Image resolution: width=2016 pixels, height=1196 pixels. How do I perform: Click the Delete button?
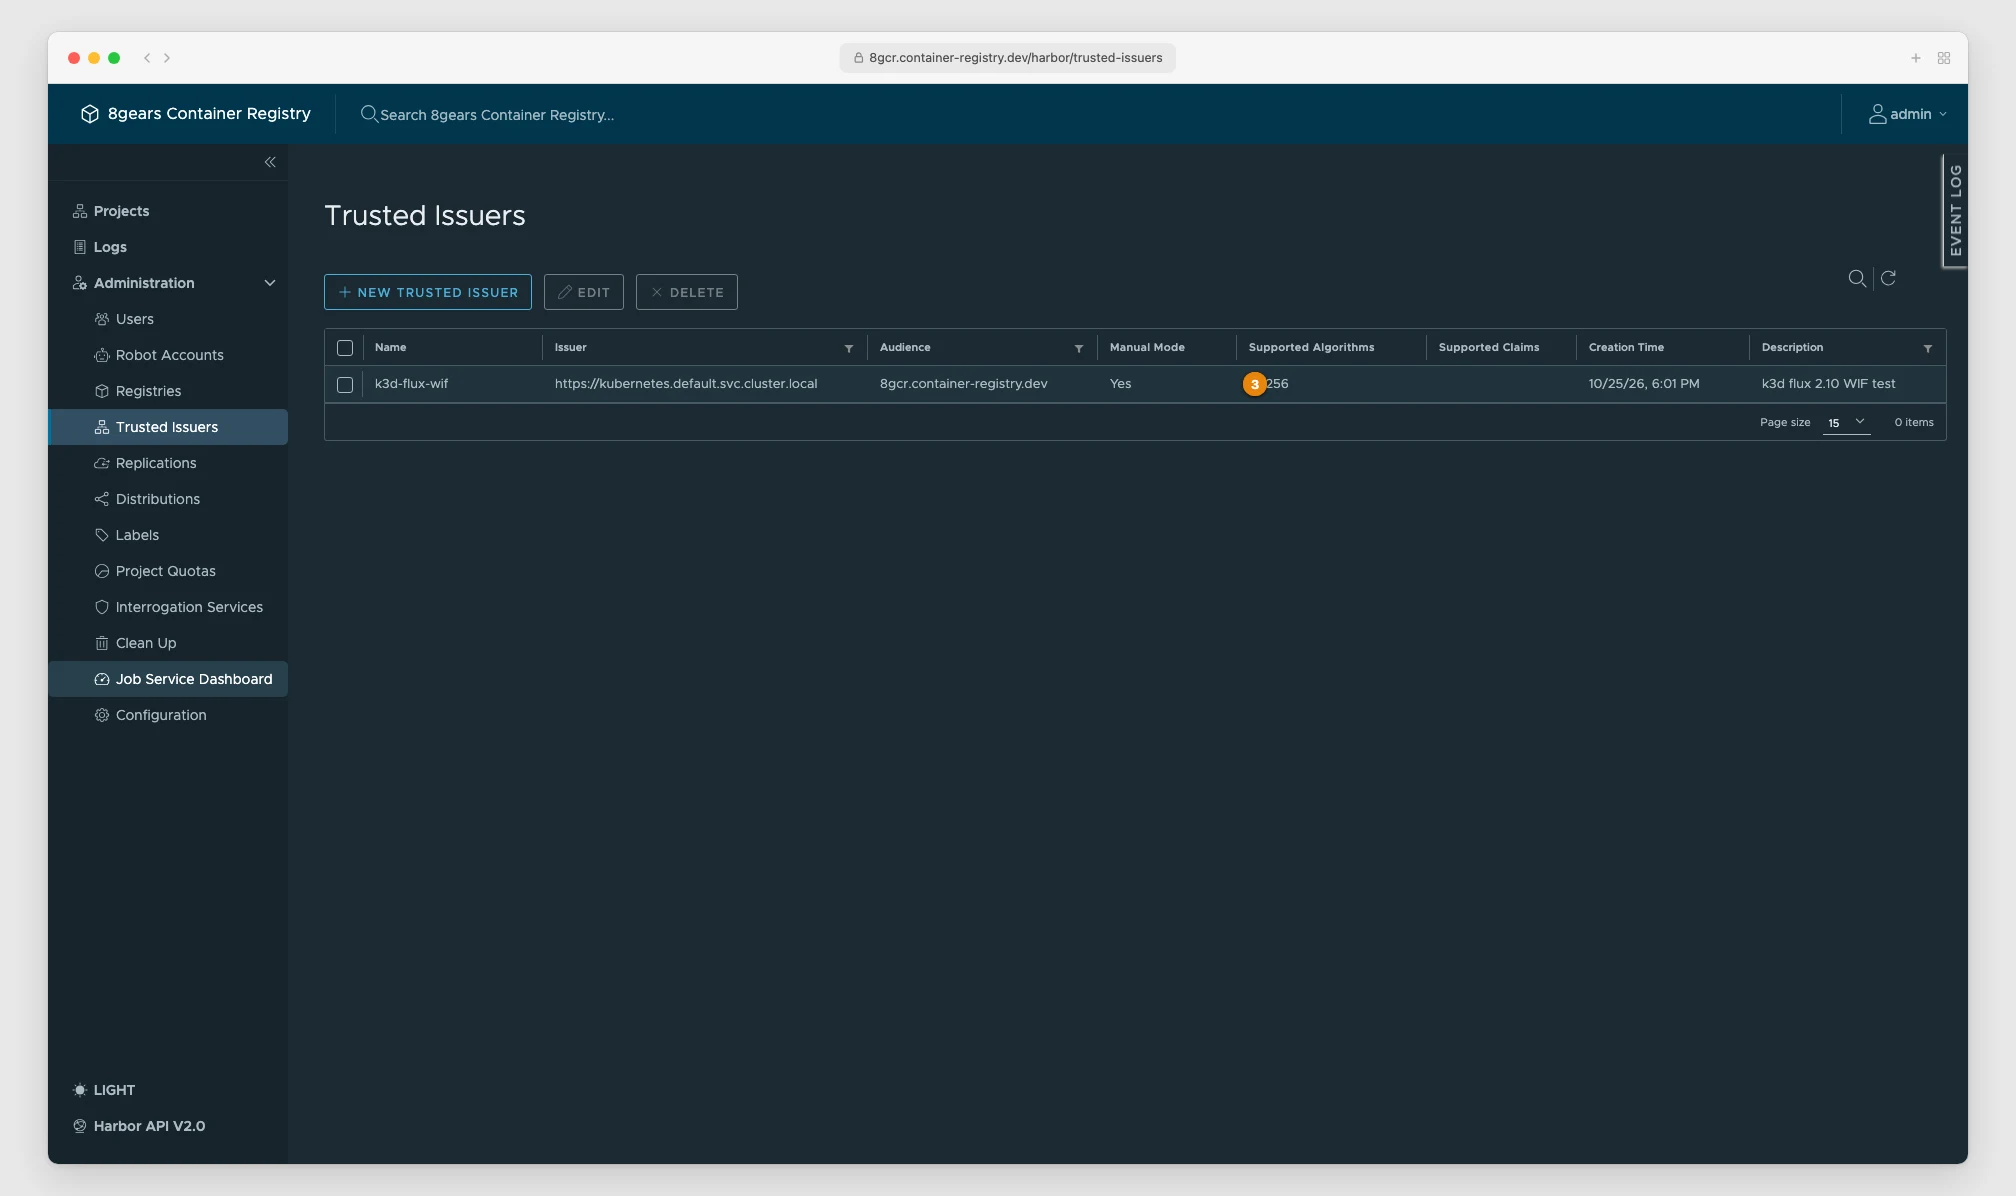[687, 292]
